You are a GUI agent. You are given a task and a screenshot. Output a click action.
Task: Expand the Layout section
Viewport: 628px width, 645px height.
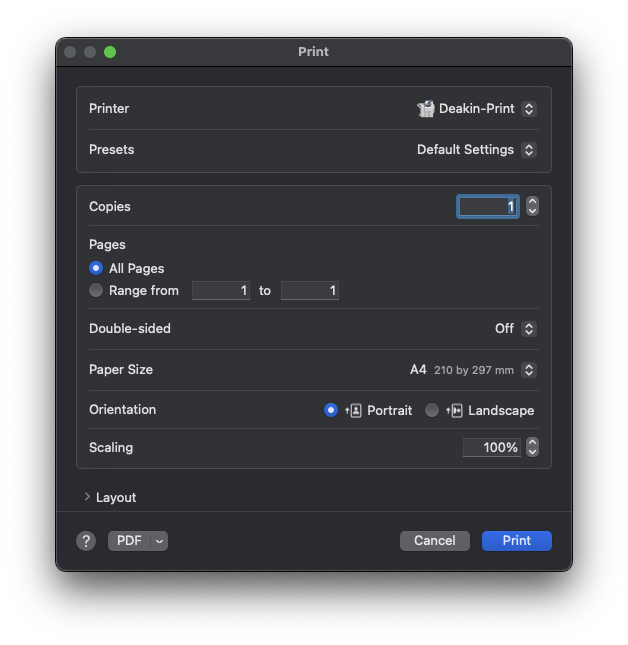point(87,497)
